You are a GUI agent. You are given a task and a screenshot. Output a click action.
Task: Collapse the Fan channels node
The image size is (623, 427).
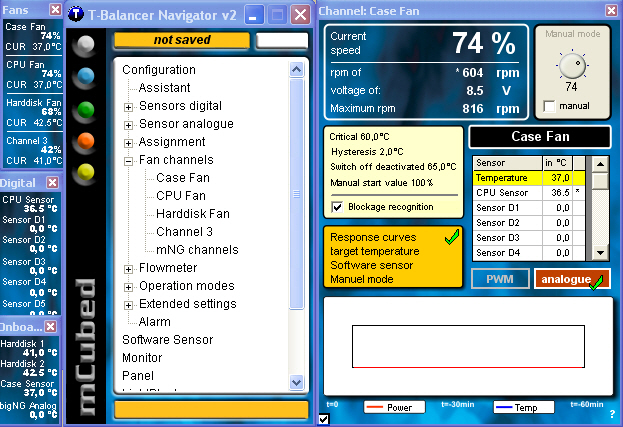click(128, 161)
